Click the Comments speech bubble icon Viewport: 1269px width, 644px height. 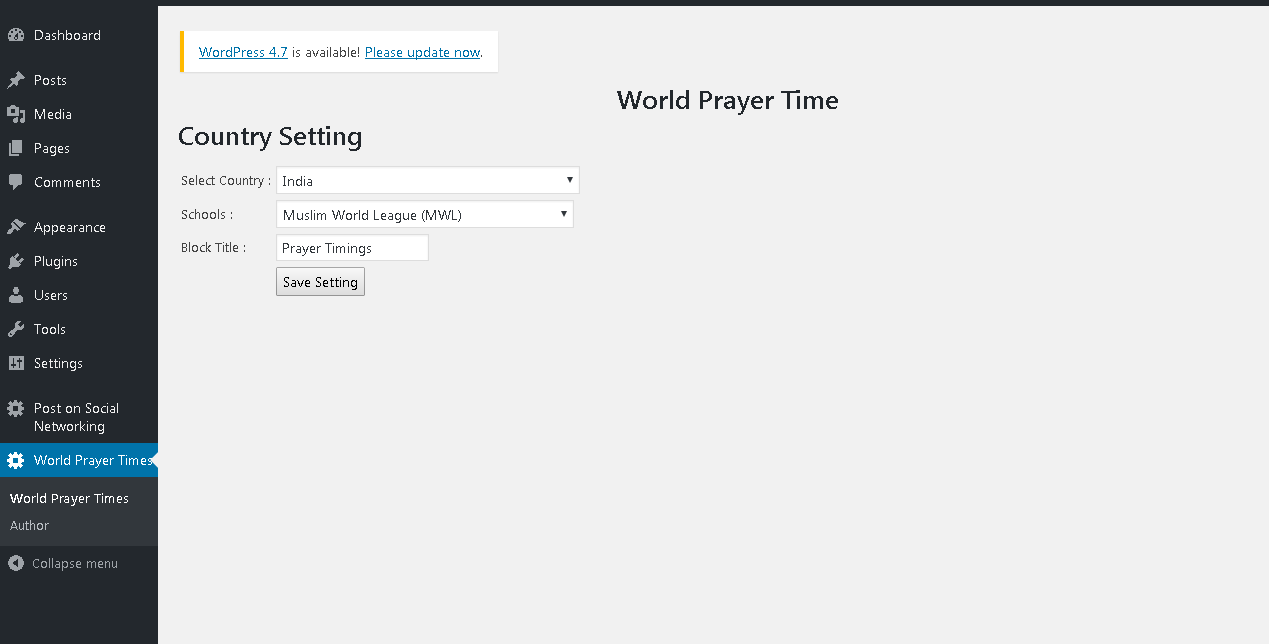pos(16,182)
